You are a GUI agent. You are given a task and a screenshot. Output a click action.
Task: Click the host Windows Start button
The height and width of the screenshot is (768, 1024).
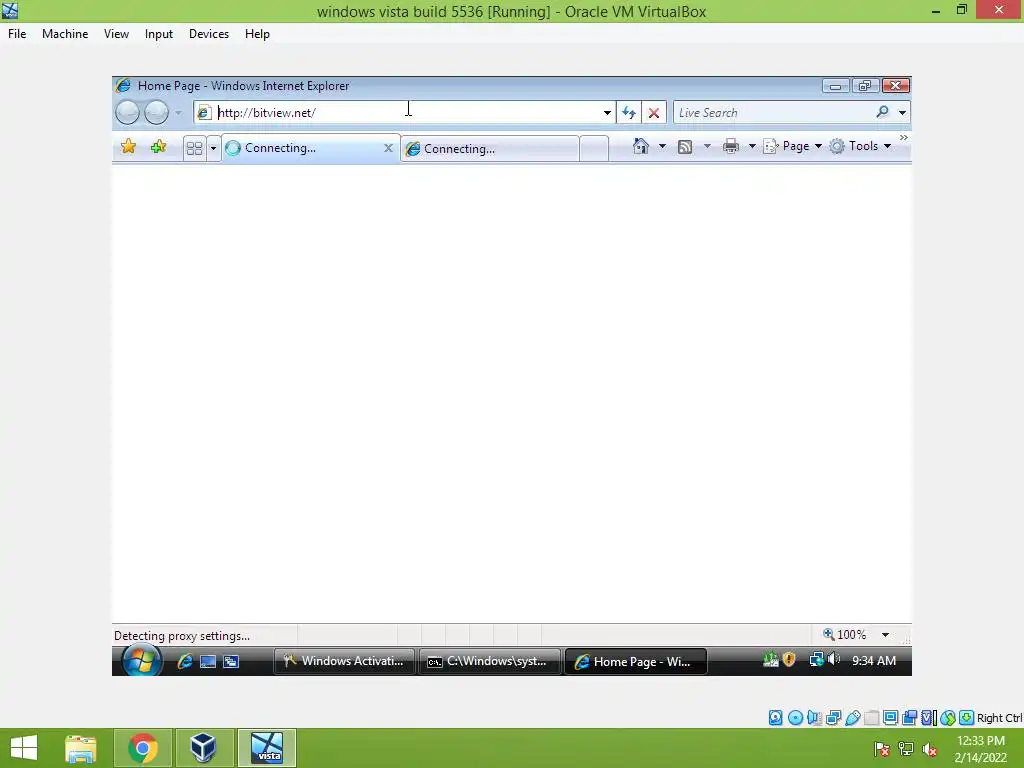pos(24,748)
